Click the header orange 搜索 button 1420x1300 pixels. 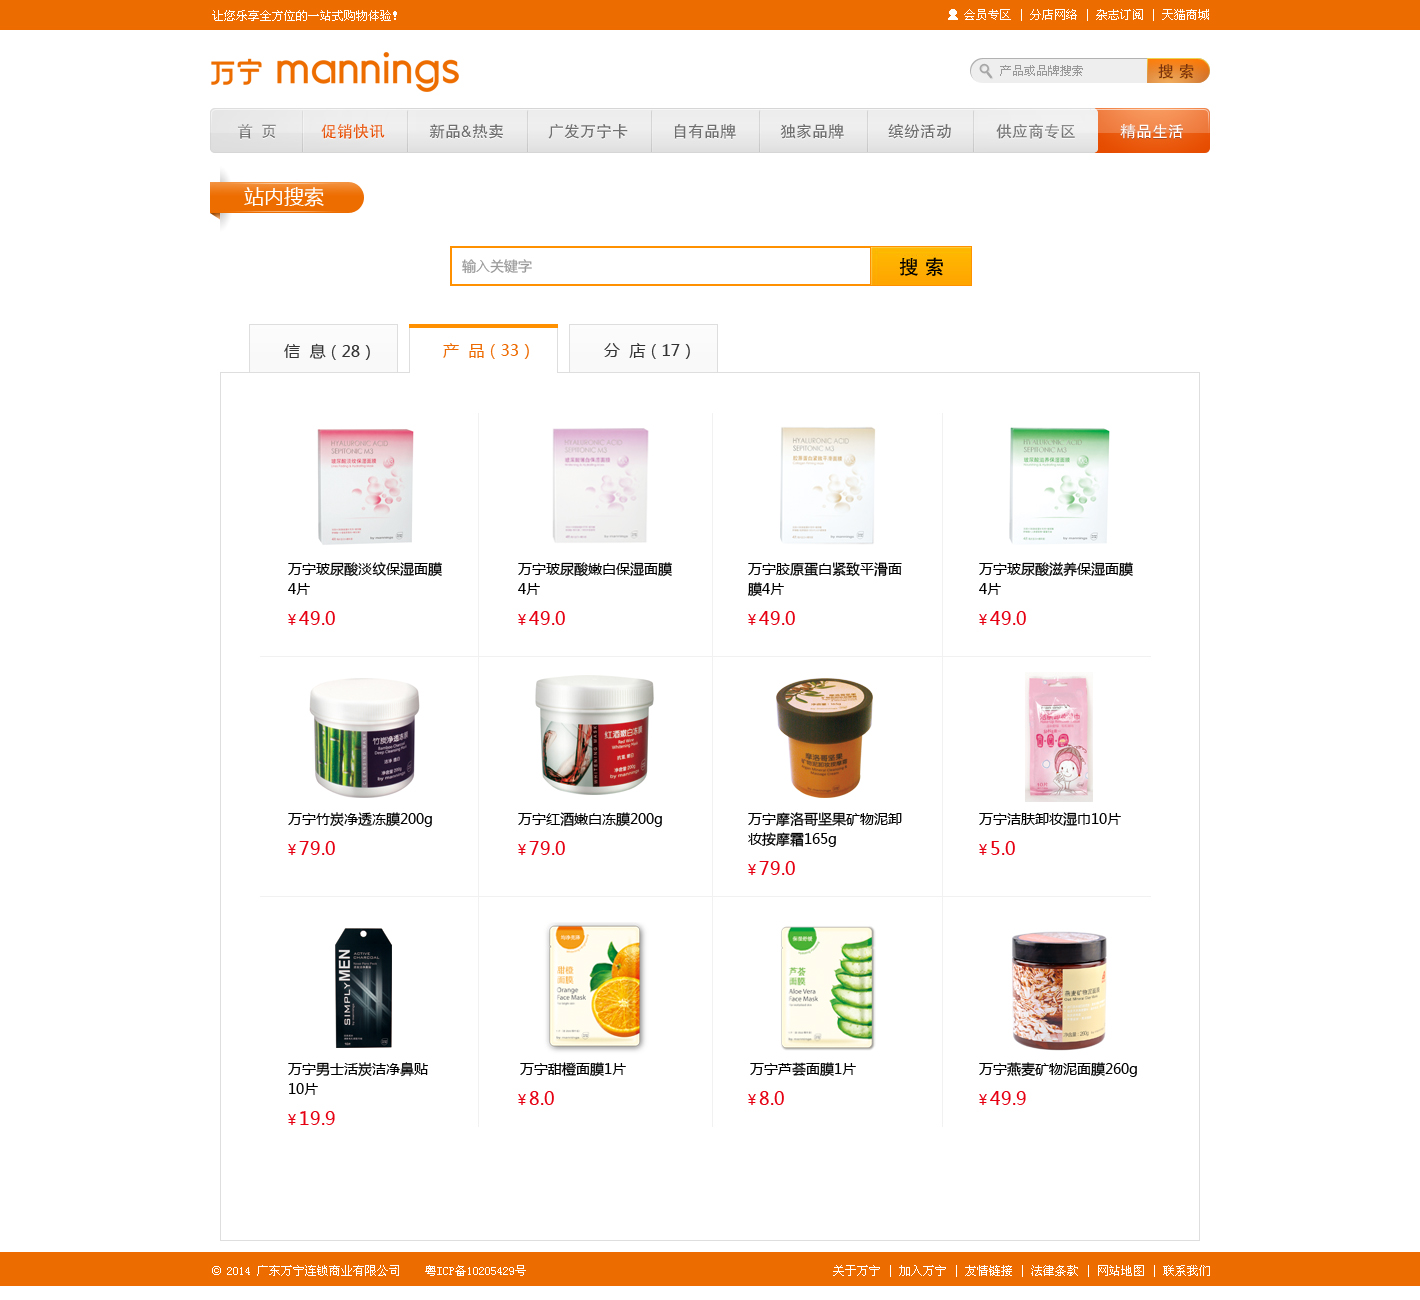tap(1178, 71)
